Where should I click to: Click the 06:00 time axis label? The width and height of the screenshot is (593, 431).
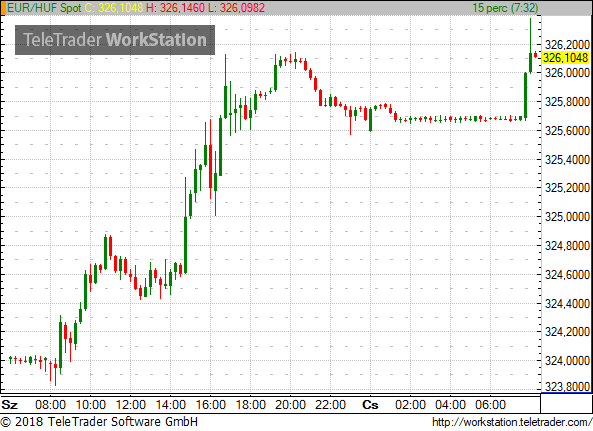click(x=491, y=405)
